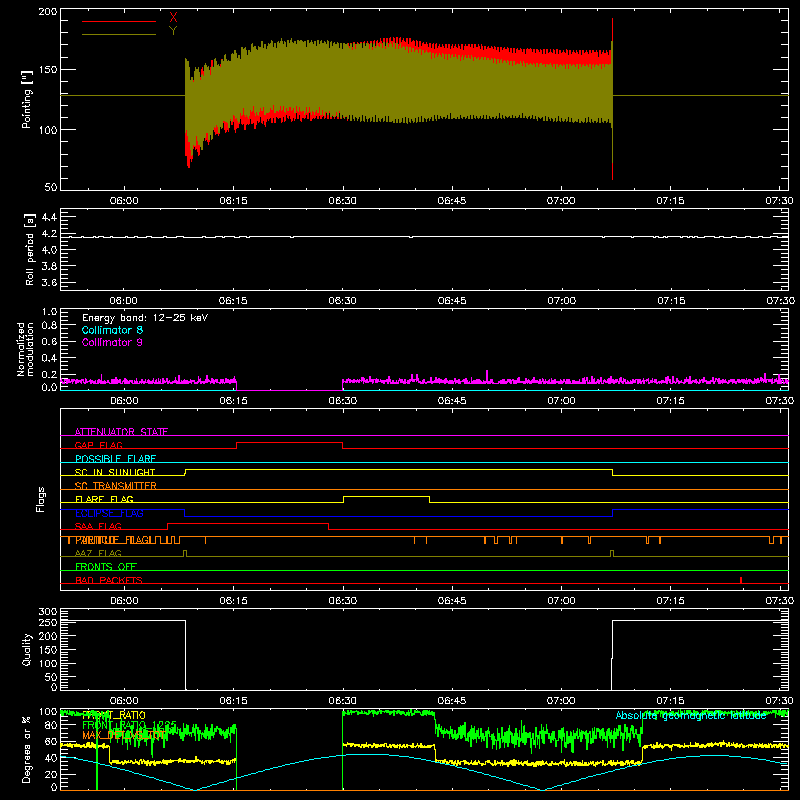Click the POSSIBLE_FLARE flag label
The height and width of the screenshot is (800, 800).
115,459
